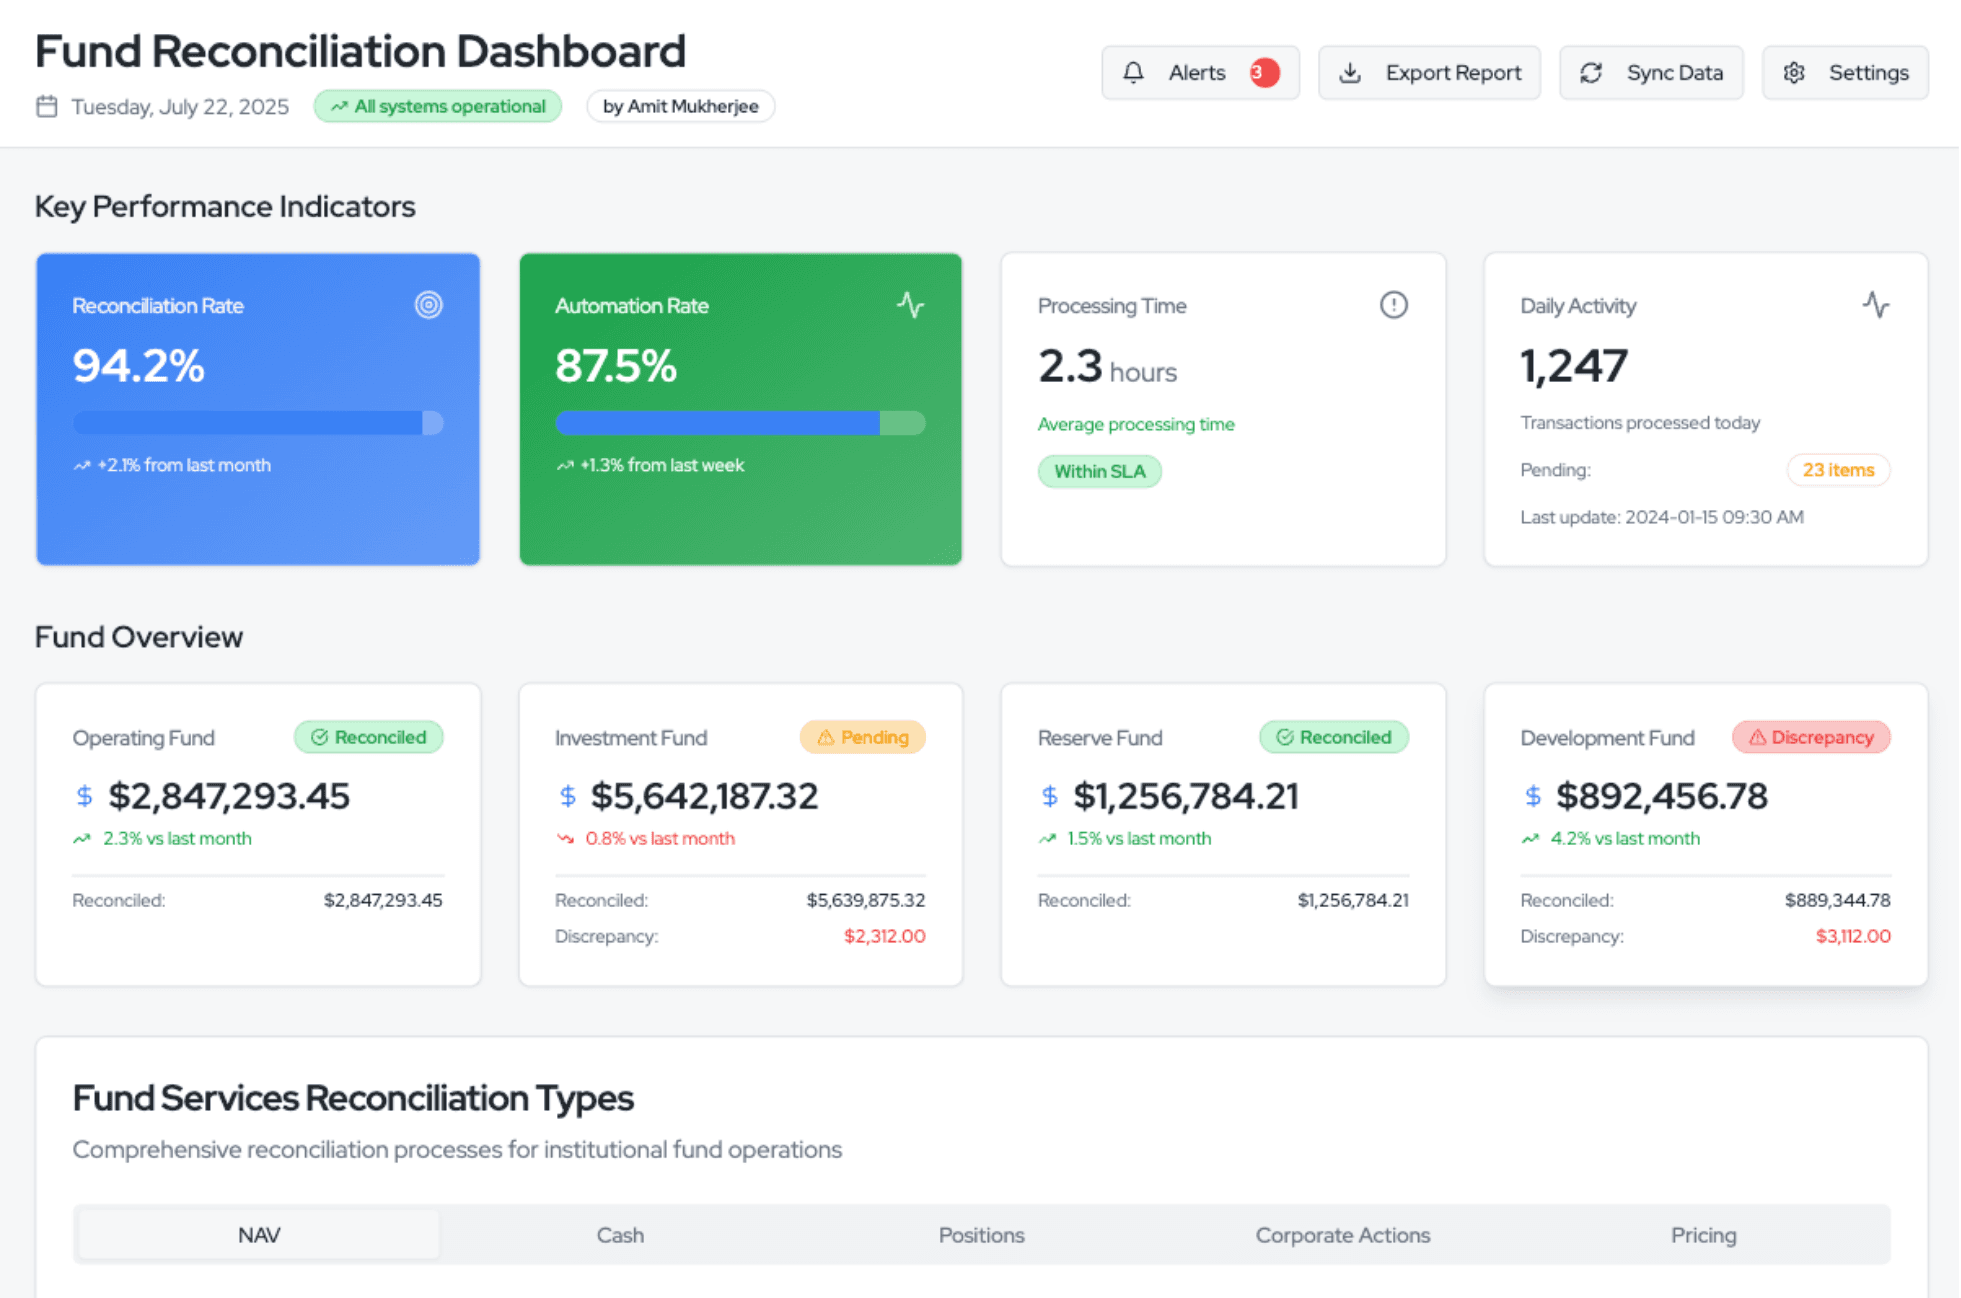This screenshot has height=1298, width=1961.
Task: Click the "Within SLA" status badge
Action: pos(1099,471)
